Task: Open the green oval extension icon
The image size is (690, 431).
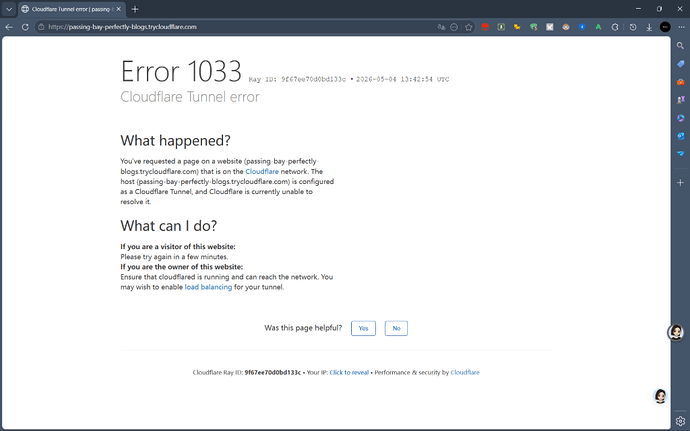Action: 501,27
